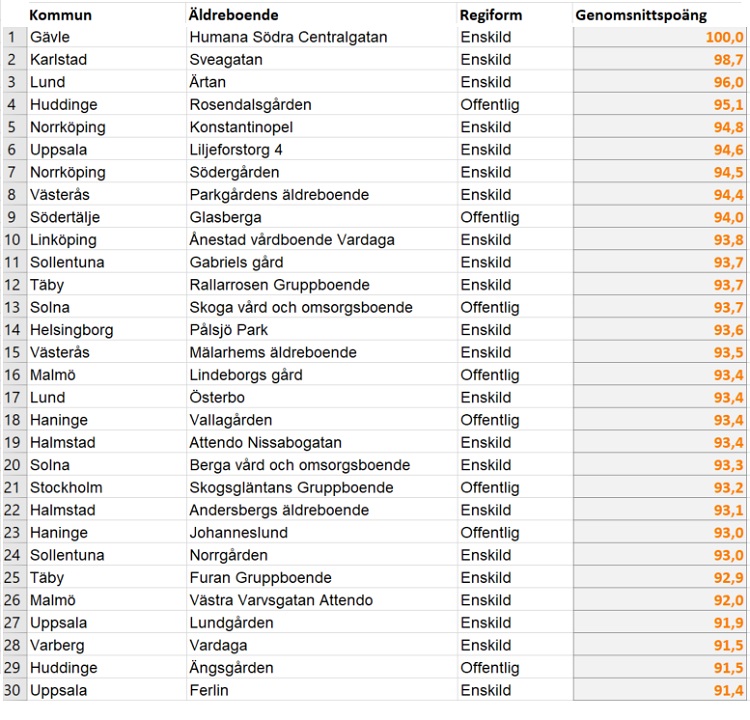This screenshot has width=750, height=720.
Task: Click the Äldreboende column header
Action: (233, 15)
